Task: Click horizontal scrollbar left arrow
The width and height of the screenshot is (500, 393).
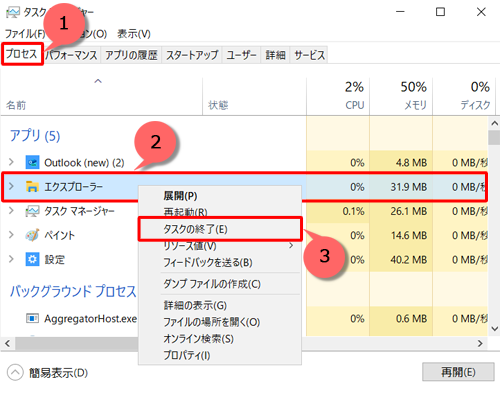Action: pos(7,343)
